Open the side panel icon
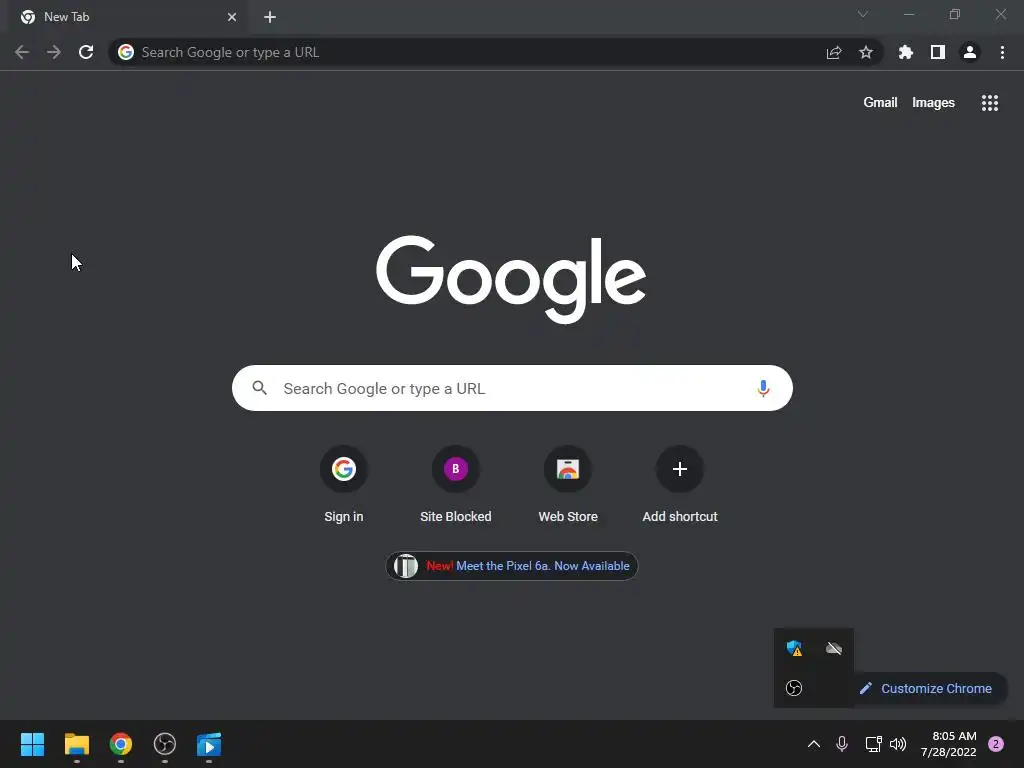Viewport: 1024px width, 768px height. coord(938,52)
